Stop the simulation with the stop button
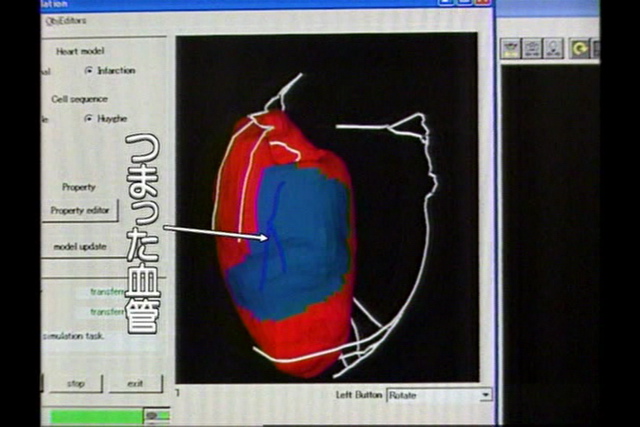The image size is (640, 427). pos(75,383)
